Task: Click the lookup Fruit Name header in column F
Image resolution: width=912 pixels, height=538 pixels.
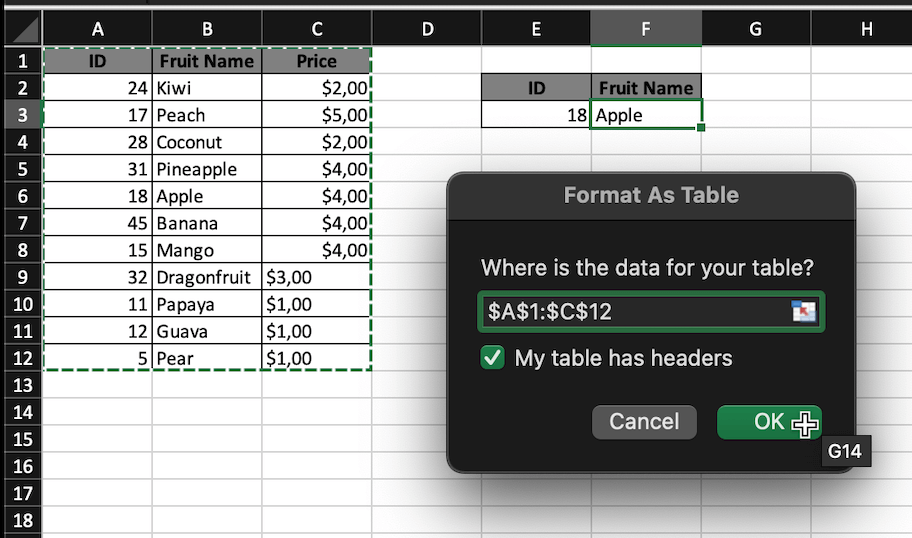Action: (646, 88)
